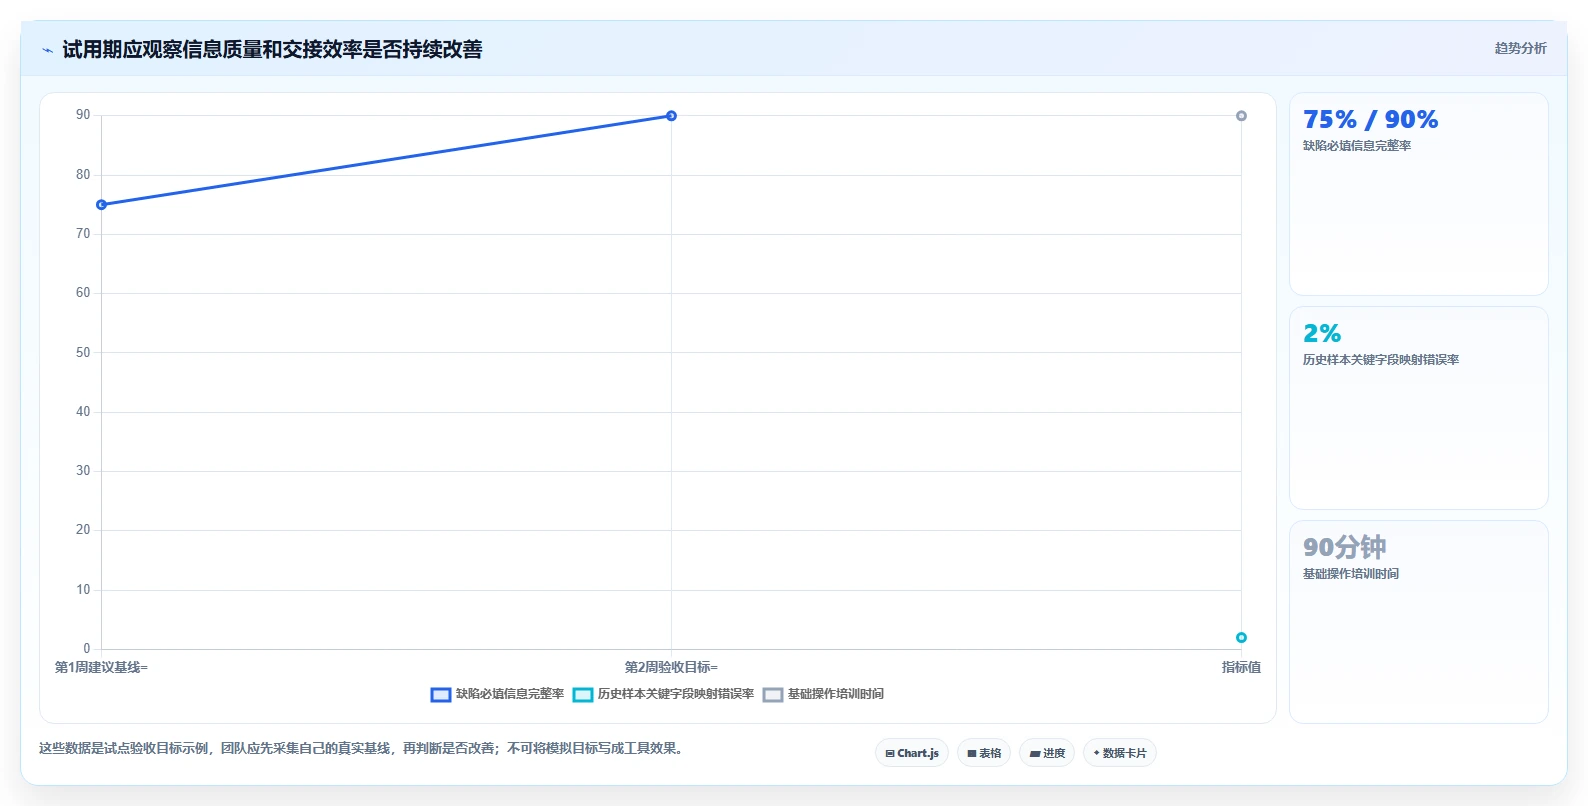This screenshot has width=1588, height=806.
Task: Open the 90分钟 training time card
Action: (x=1418, y=622)
